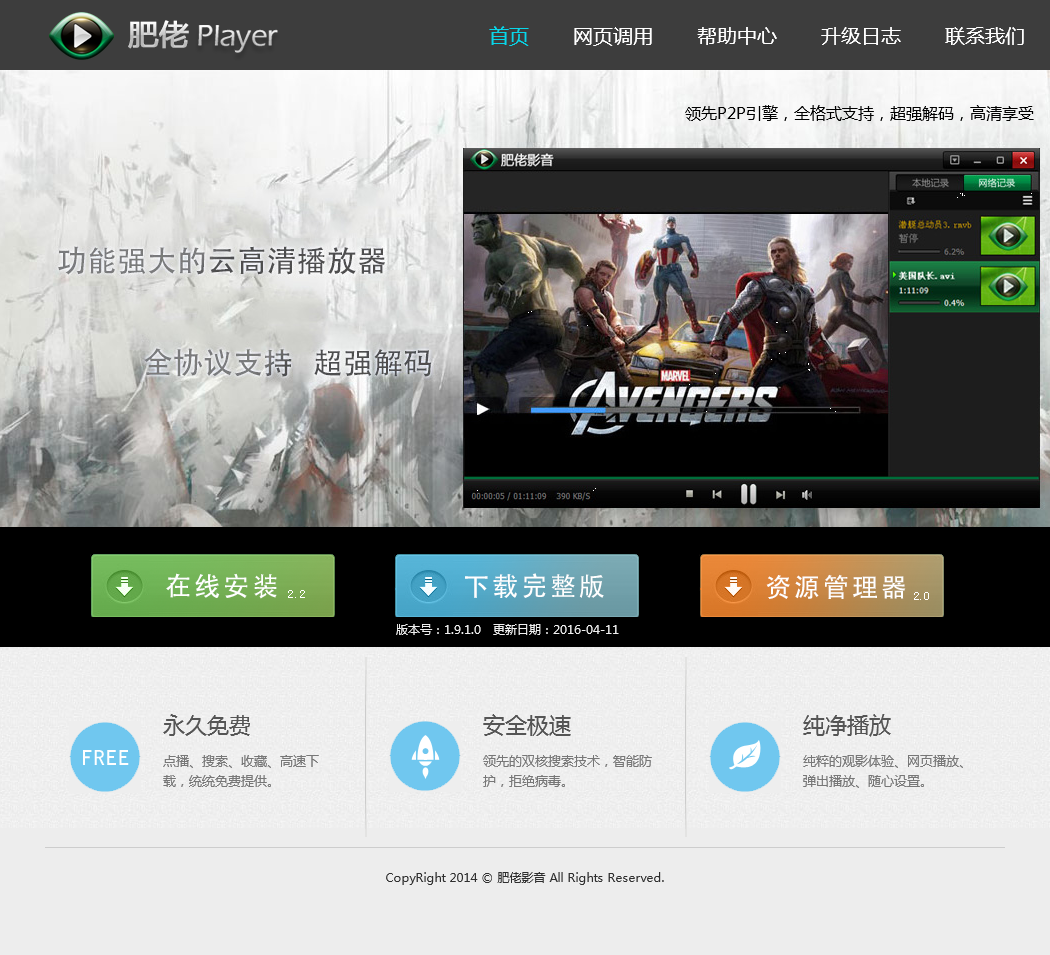Click the rocket icon for 安全极速
This screenshot has height=955, width=1050.
(x=425, y=757)
